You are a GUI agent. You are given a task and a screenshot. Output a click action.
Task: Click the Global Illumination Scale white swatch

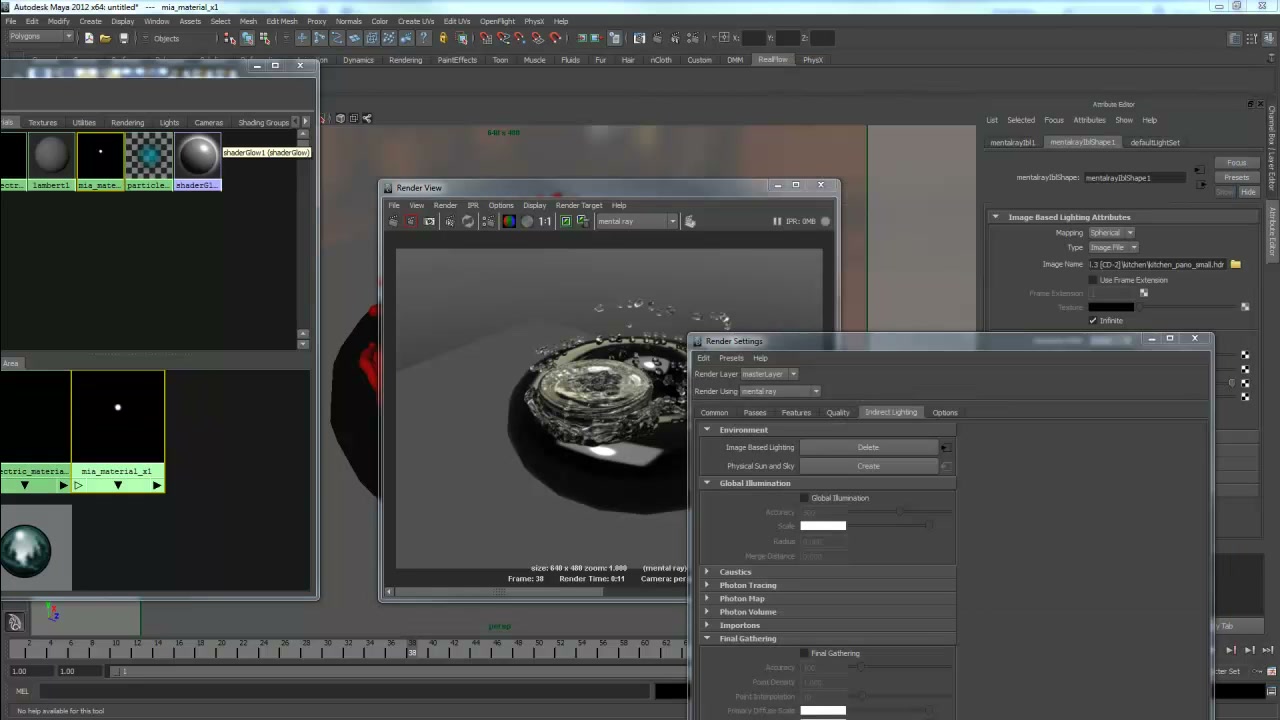823,526
